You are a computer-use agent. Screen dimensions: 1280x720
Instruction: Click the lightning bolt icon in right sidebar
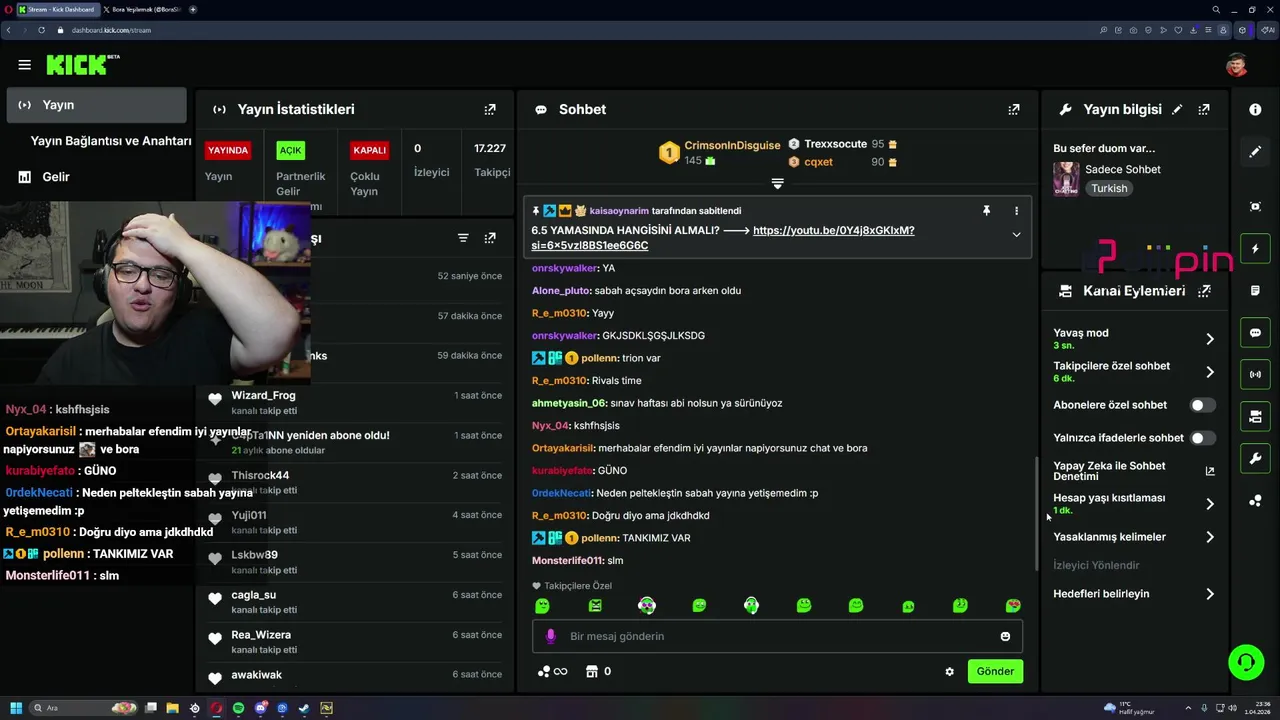[1255, 248]
